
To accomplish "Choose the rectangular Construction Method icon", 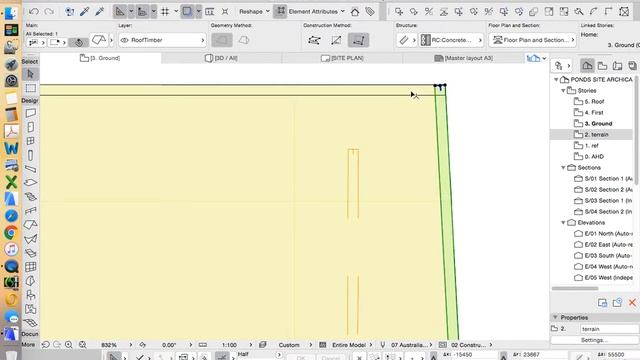I will coord(336,40).
